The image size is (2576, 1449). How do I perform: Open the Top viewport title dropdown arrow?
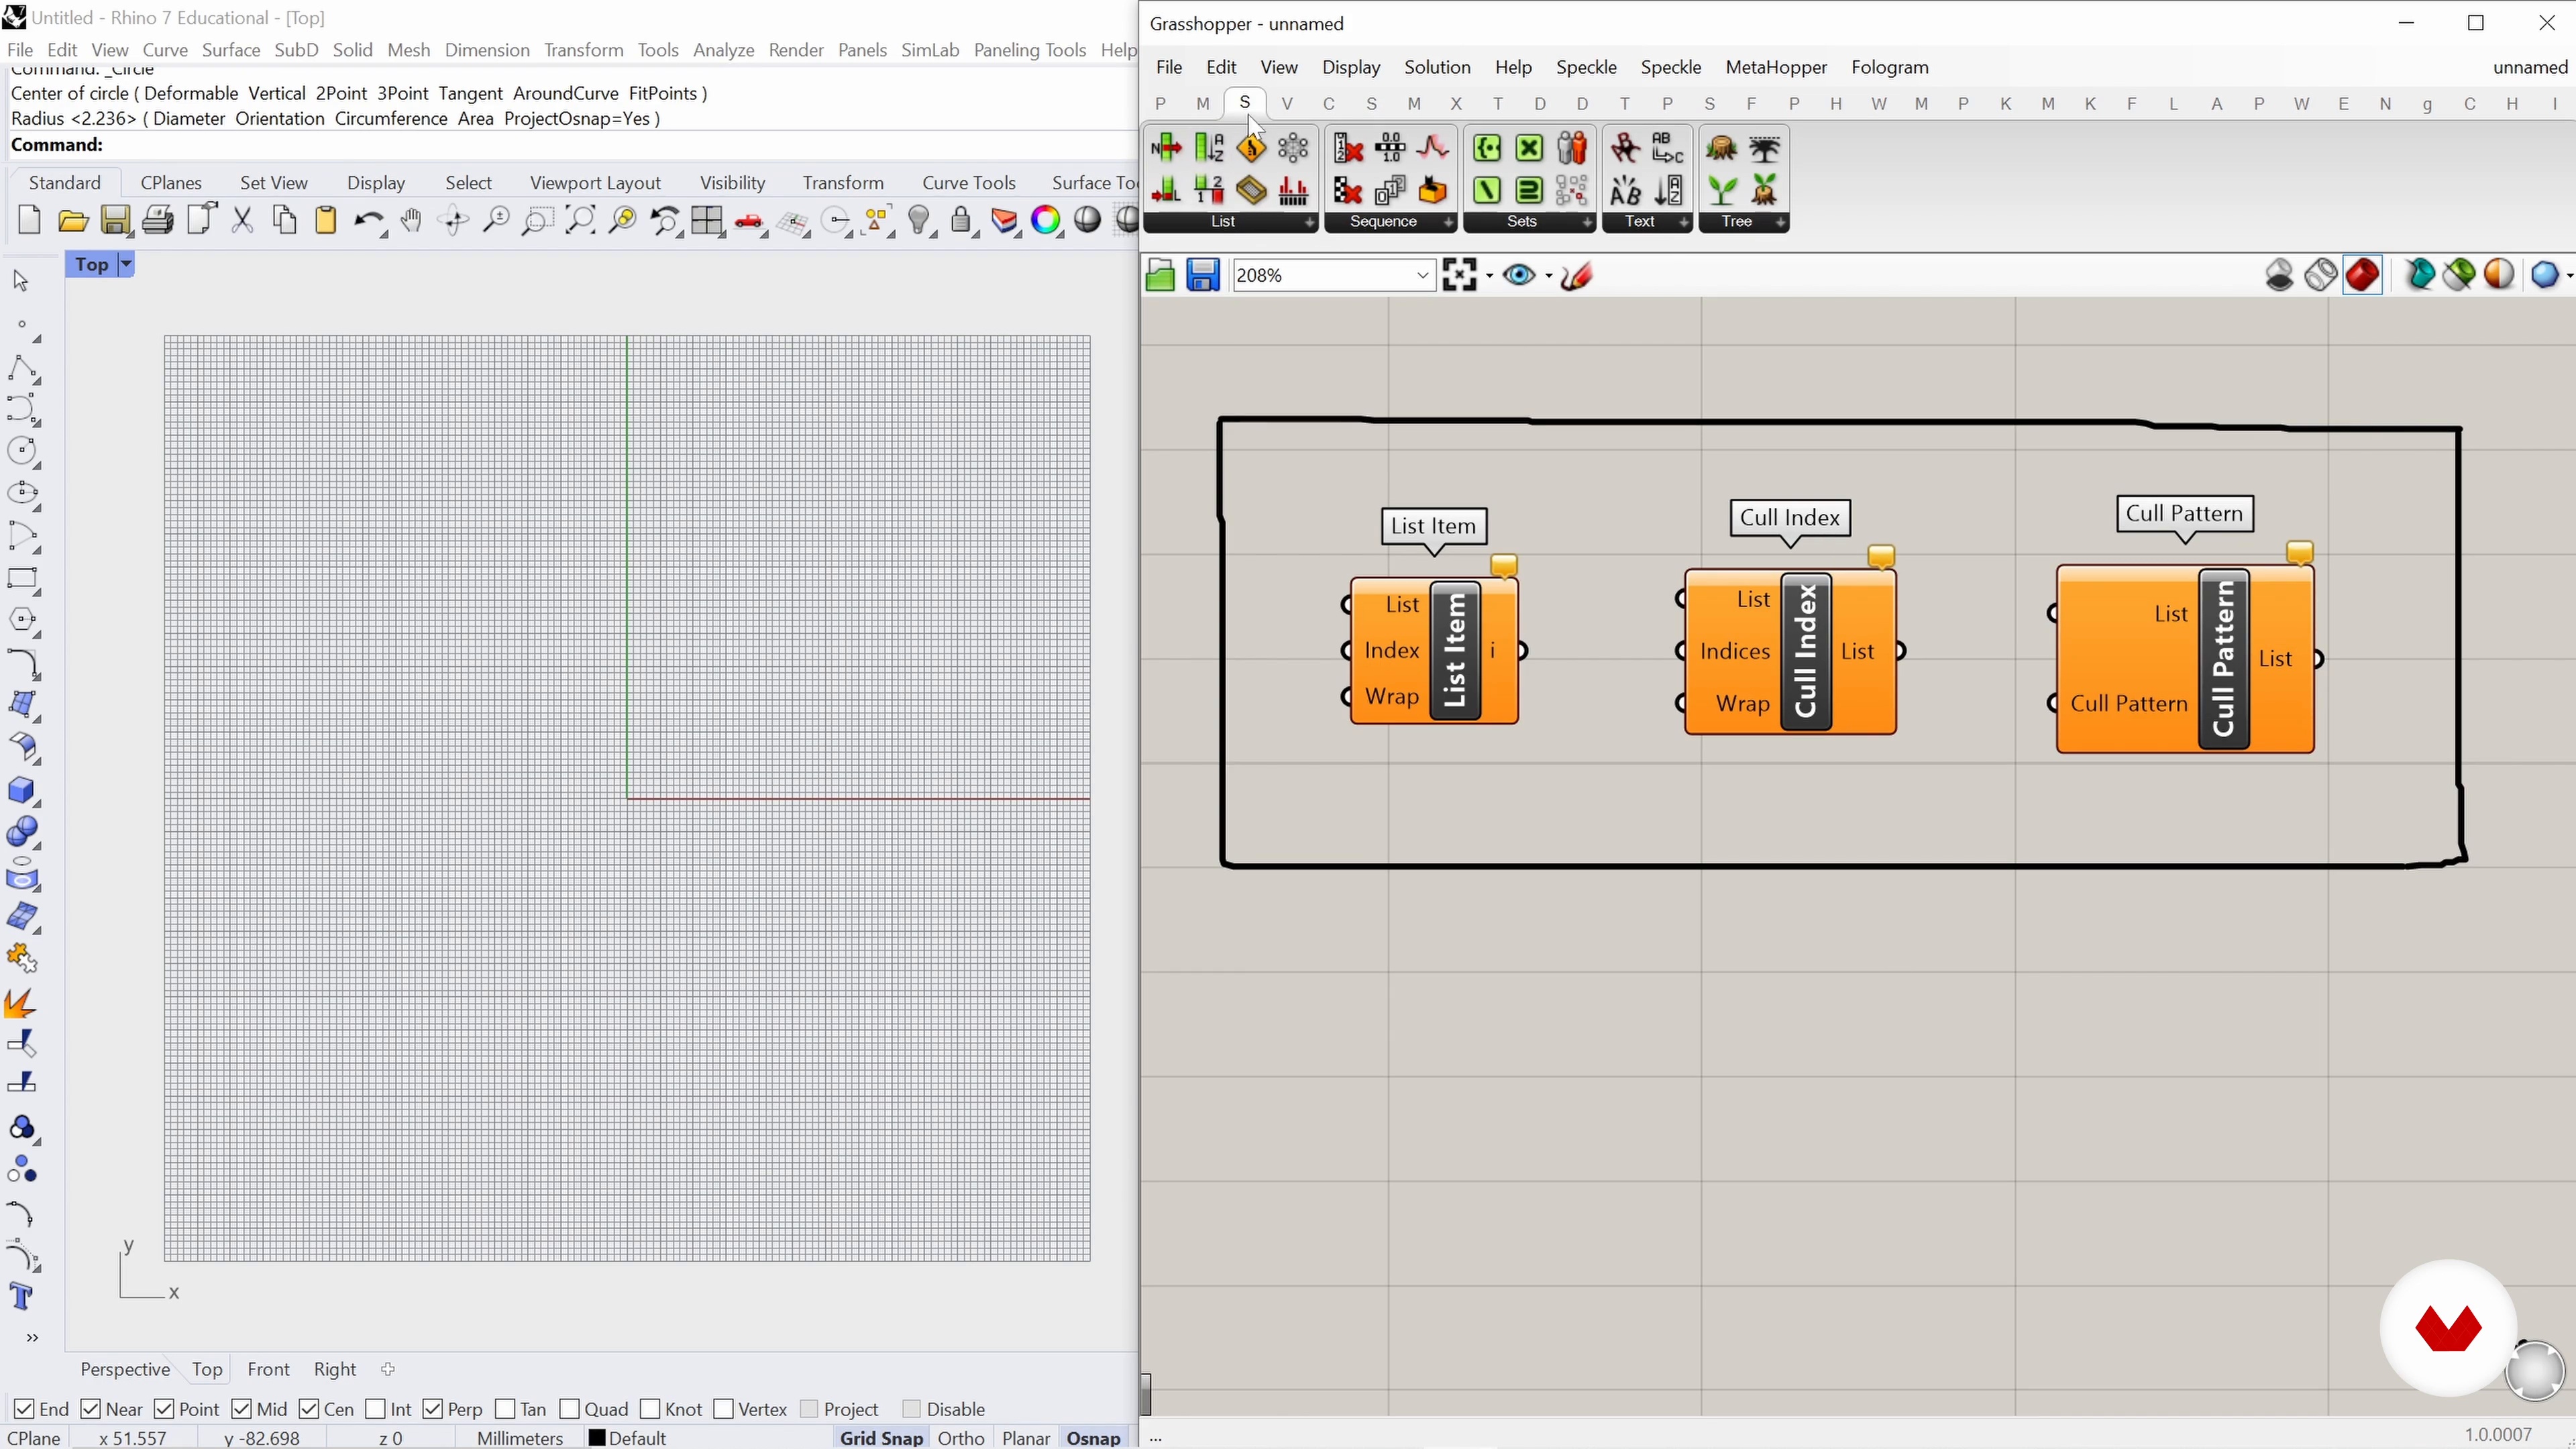(x=126, y=265)
